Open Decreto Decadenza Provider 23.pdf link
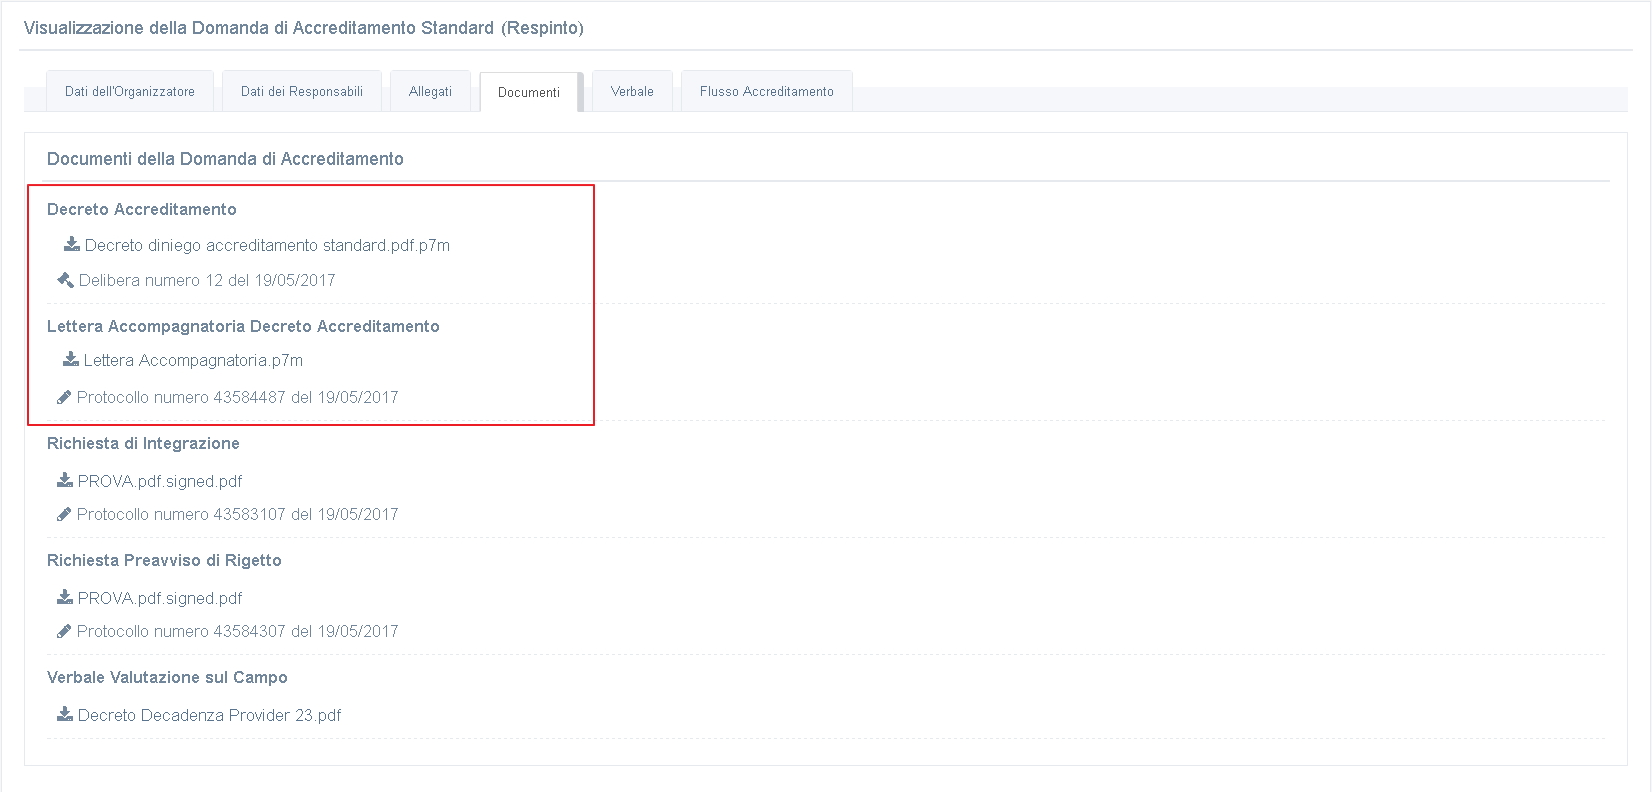This screenshot has width=1652, height=792. pos(209,715)
